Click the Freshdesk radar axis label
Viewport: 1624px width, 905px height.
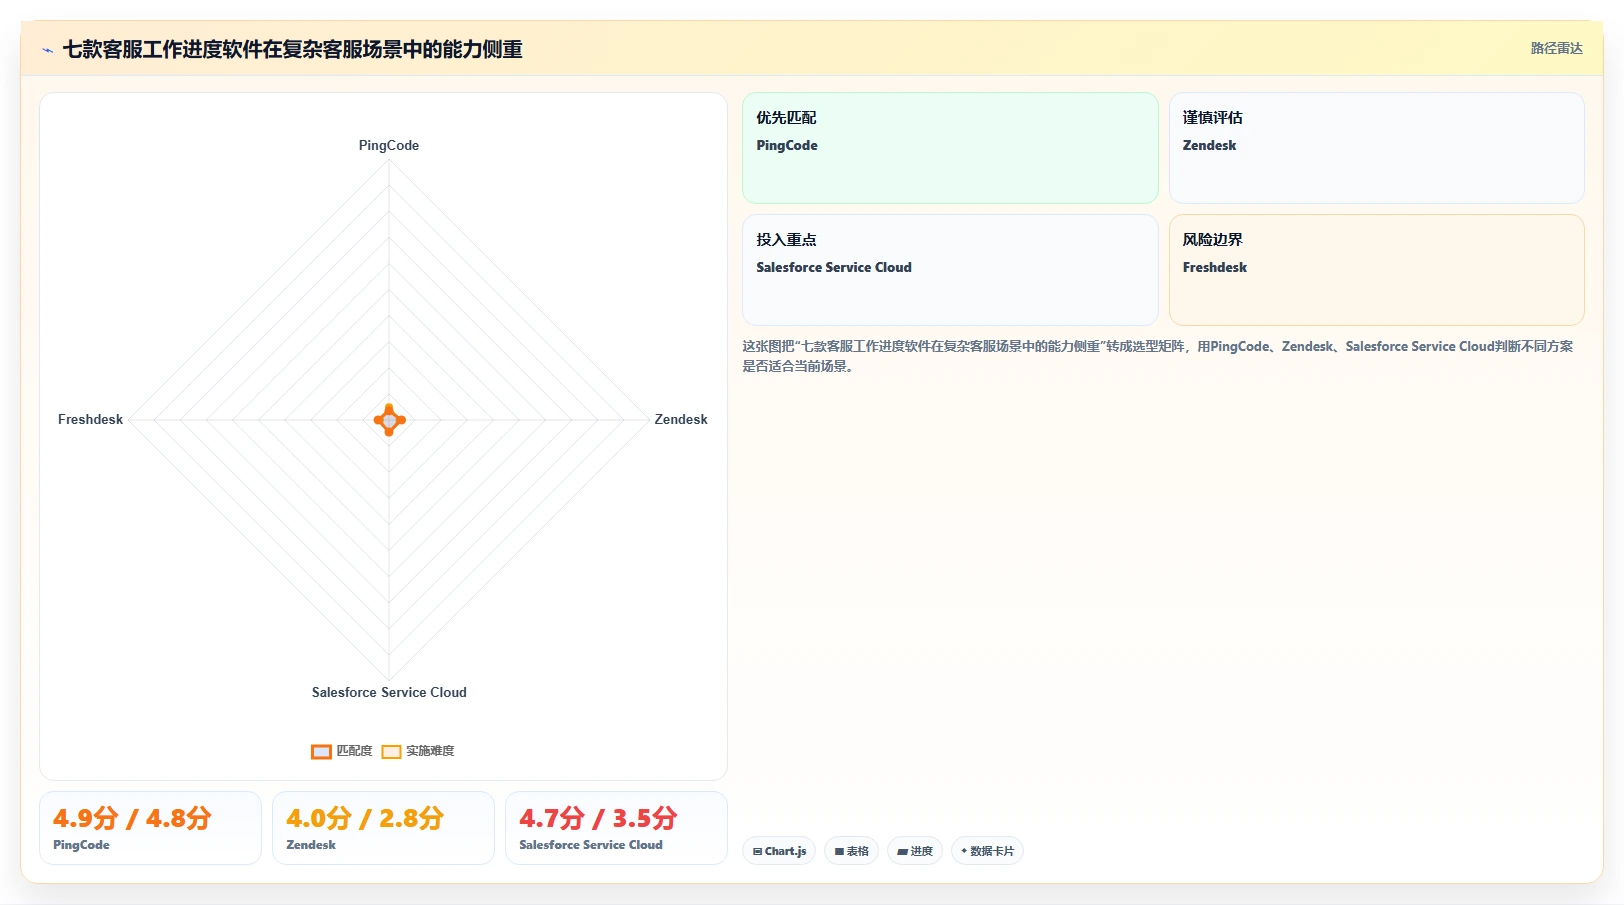(x=90, y=419)
